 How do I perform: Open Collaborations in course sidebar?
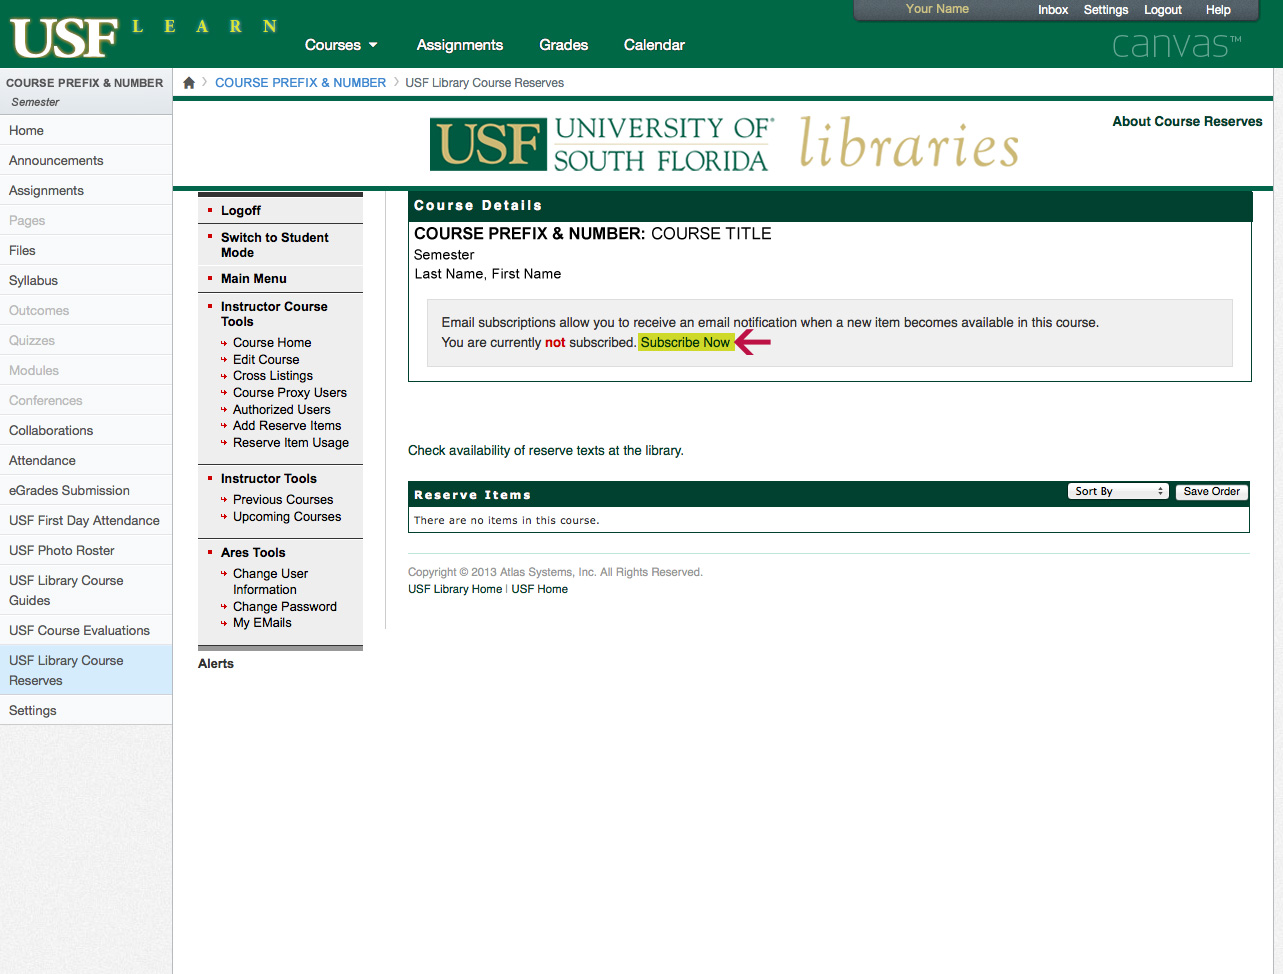pyautogui.click(x=86, y=430)
